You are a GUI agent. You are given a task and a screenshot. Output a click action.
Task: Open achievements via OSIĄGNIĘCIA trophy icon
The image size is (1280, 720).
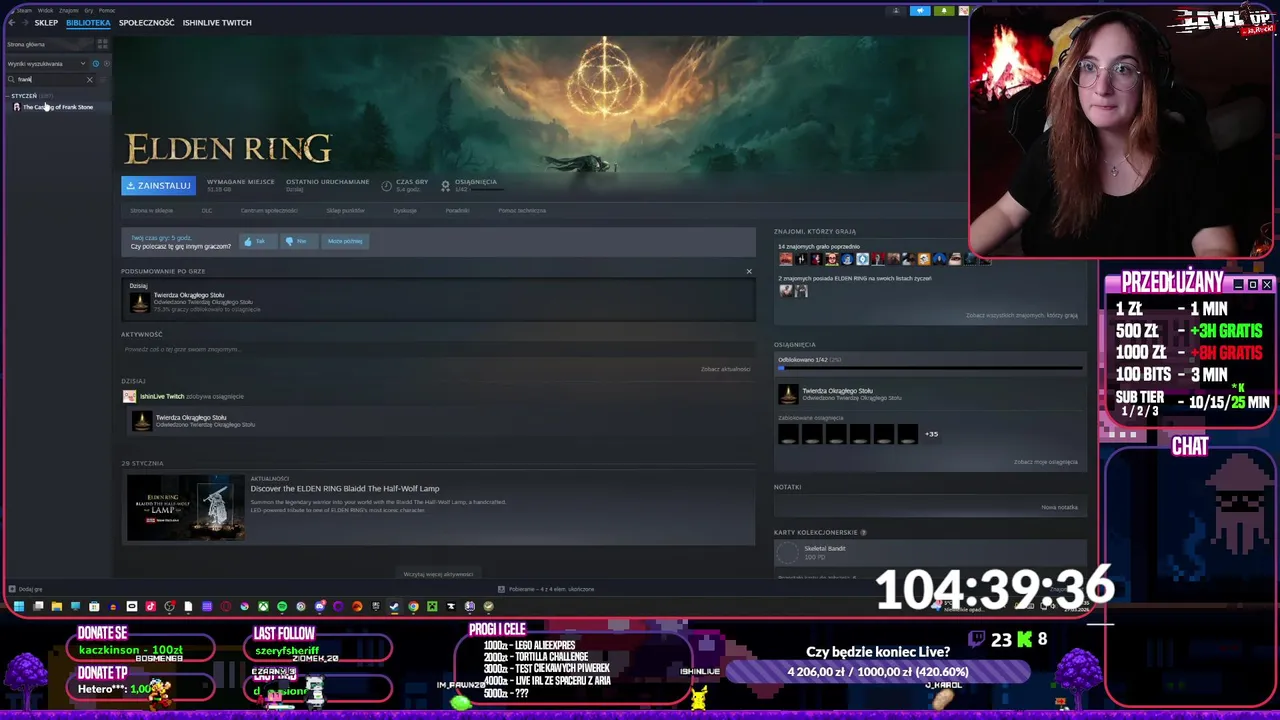click(x=446, y=185)
